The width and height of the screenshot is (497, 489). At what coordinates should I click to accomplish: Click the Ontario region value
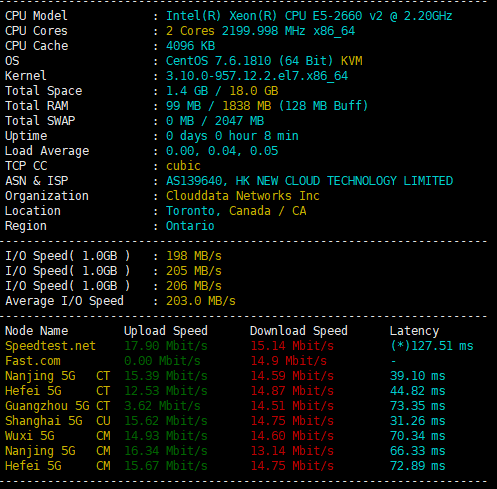[190, 226]
